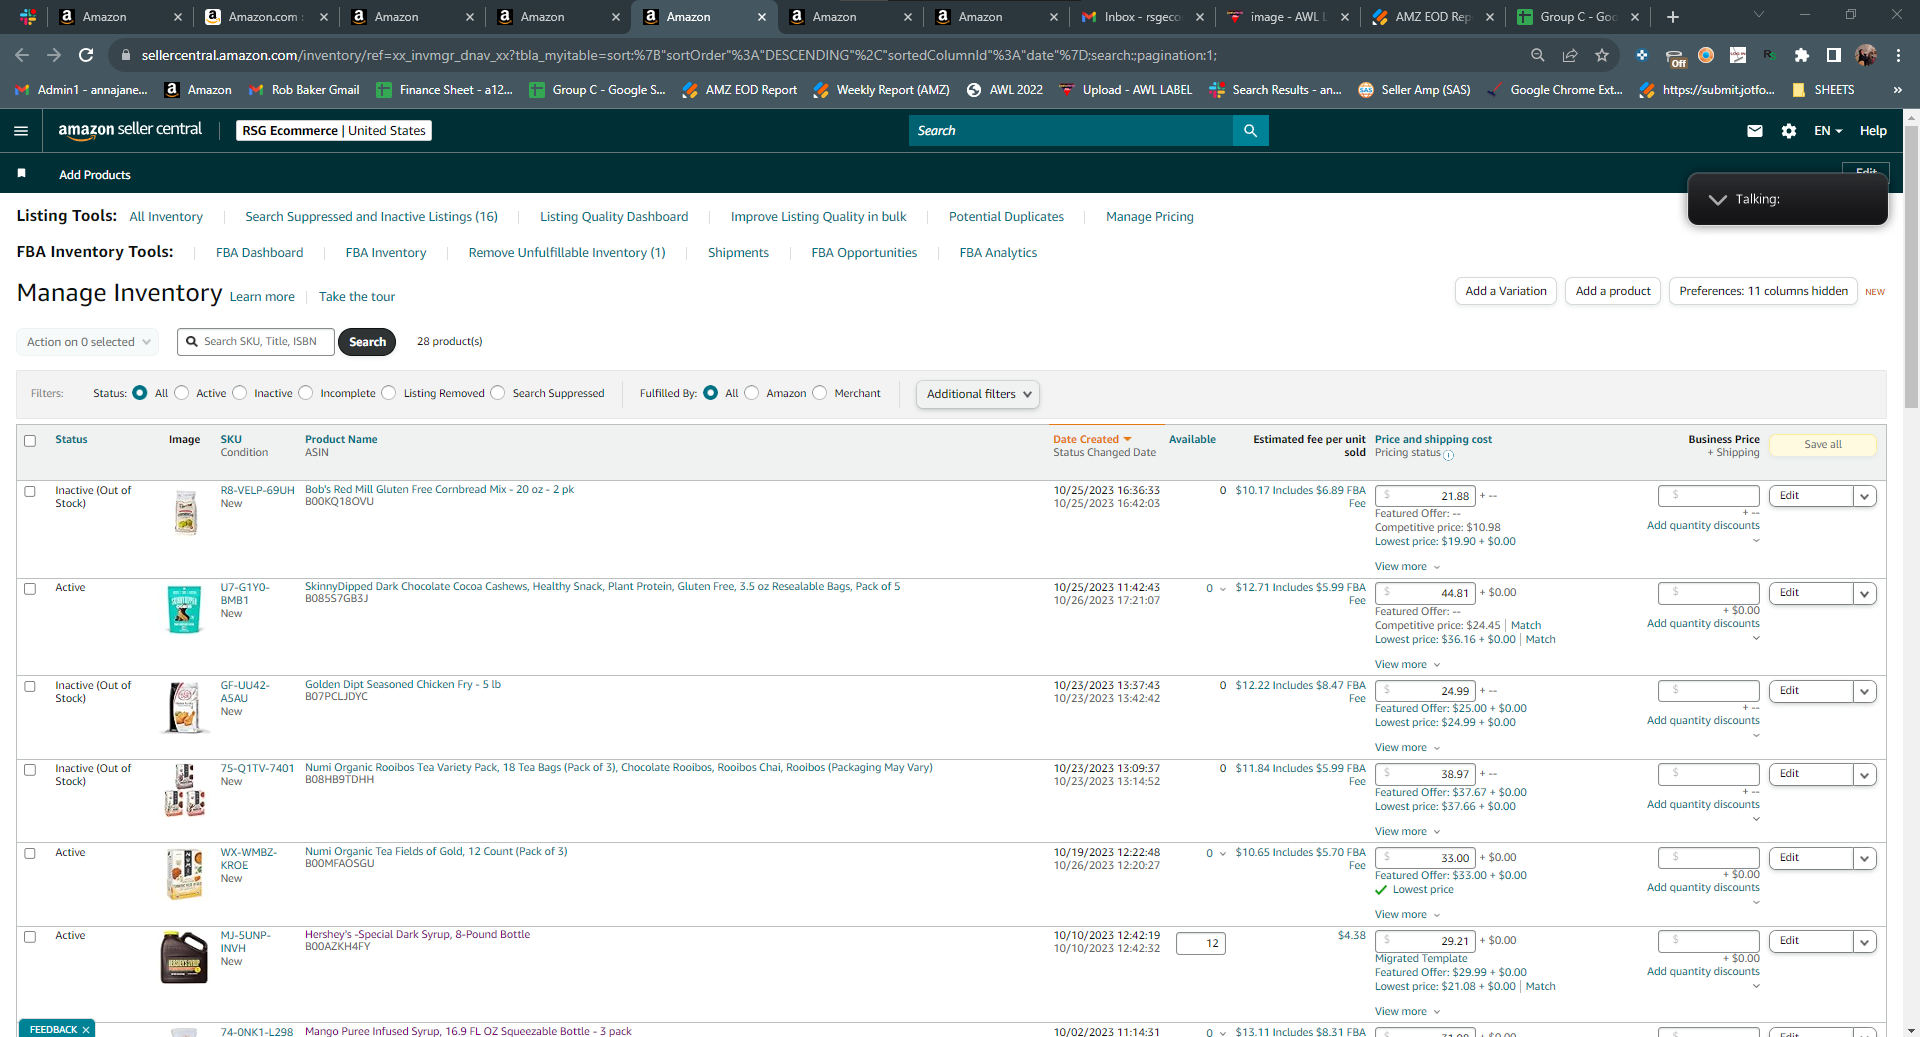Screen dimensions: 1920x1037
Task: Click the Save all button
Action: pyautogui.click(x=1822, y=445)
